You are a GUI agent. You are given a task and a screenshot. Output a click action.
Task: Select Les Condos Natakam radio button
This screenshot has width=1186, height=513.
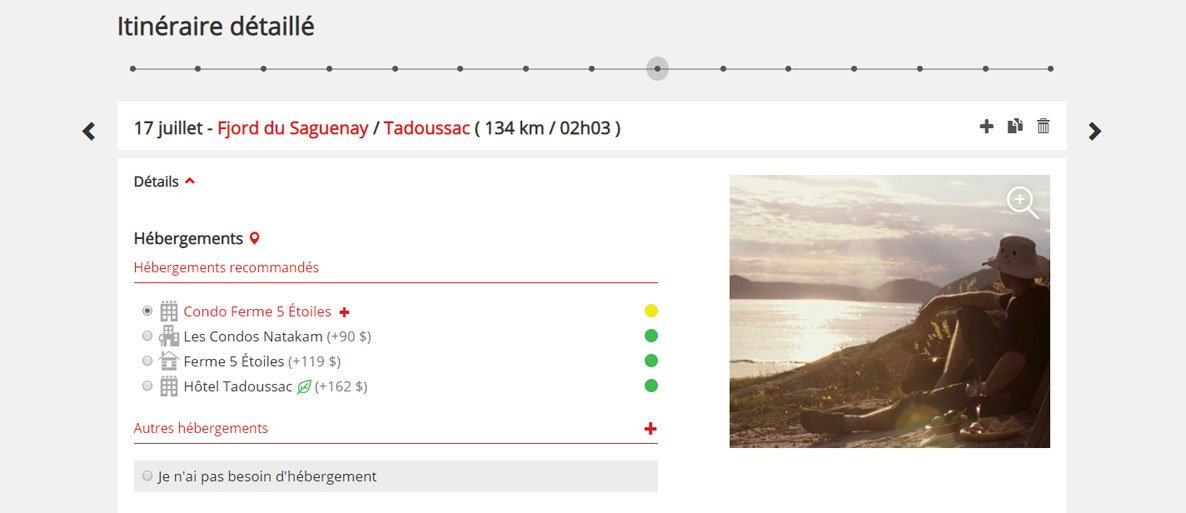coord(147,336)
